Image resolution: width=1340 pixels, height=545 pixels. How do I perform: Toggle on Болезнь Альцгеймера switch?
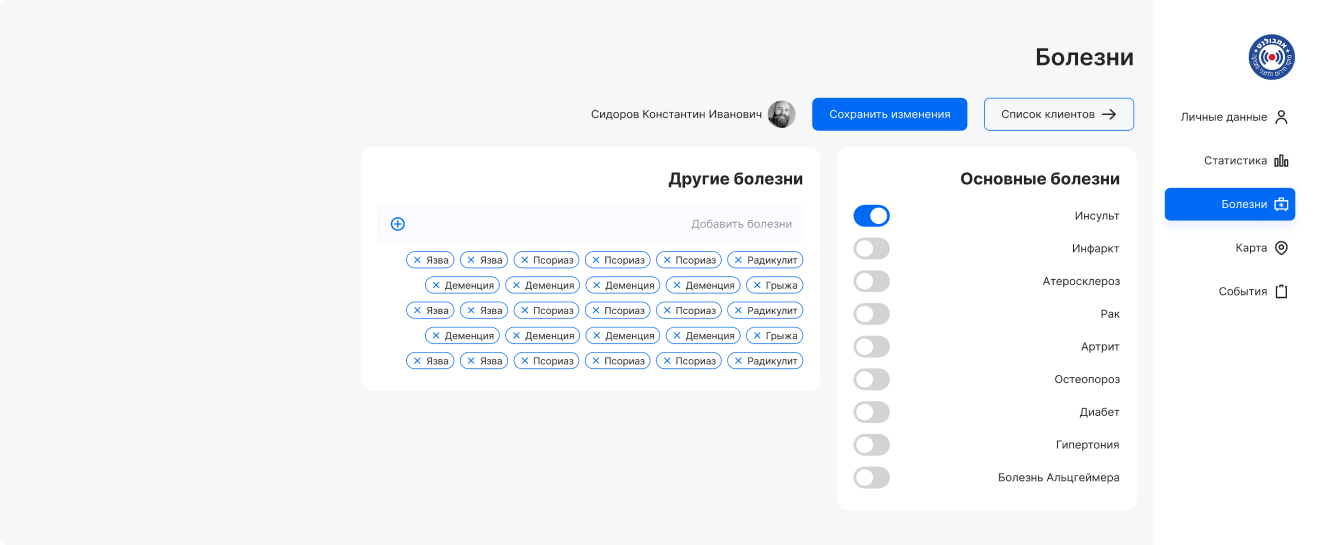pos(871,478)
